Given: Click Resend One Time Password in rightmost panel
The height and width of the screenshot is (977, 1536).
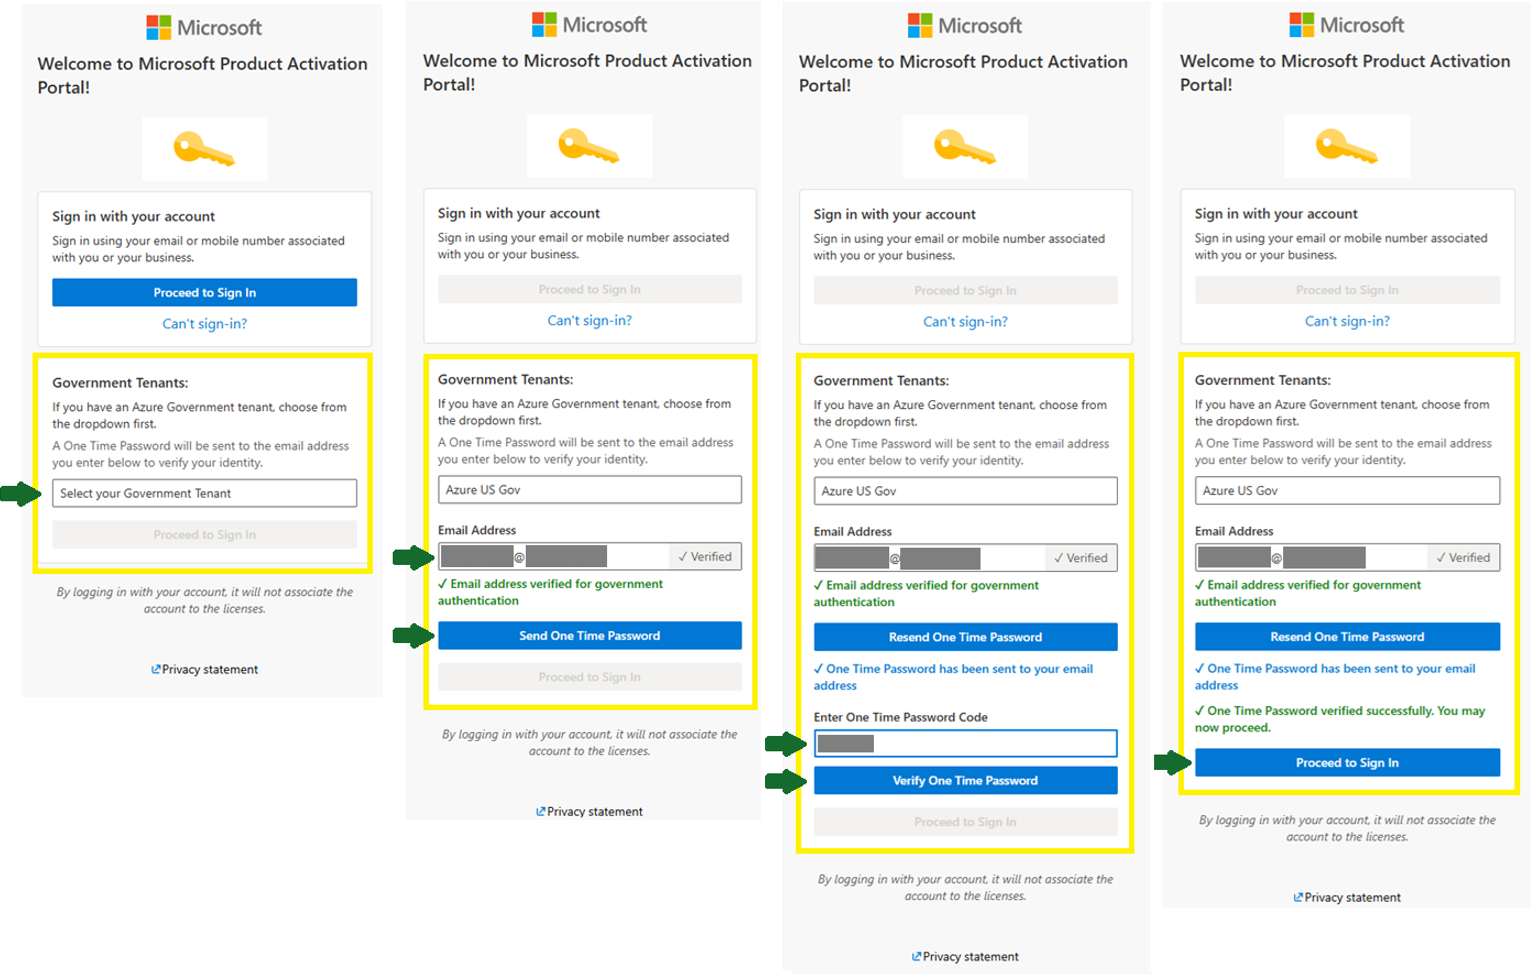Looking at the screenshot, I should tap(1348, 637).
